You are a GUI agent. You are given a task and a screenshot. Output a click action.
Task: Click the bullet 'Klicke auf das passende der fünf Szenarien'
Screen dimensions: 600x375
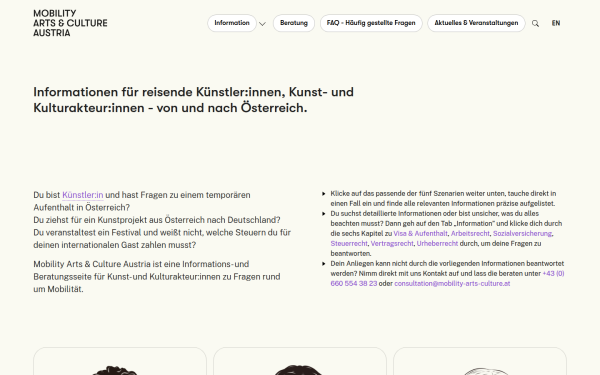click(x=443, y=199)
